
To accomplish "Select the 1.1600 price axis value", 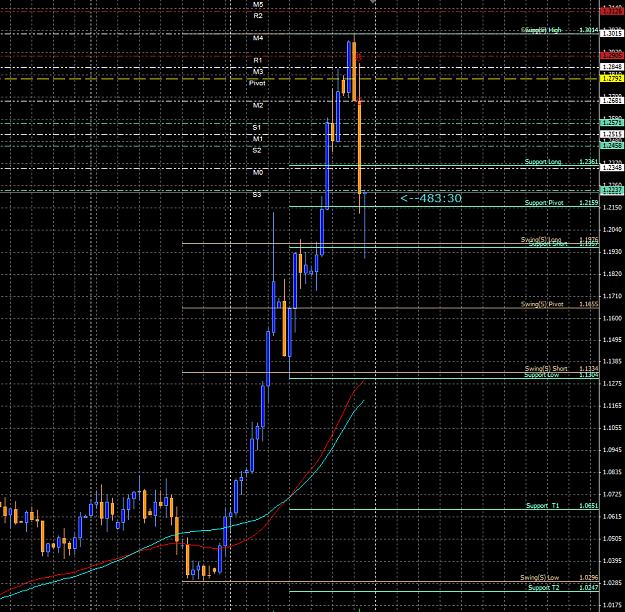I will pyautogui.click(x=612, y=318).
